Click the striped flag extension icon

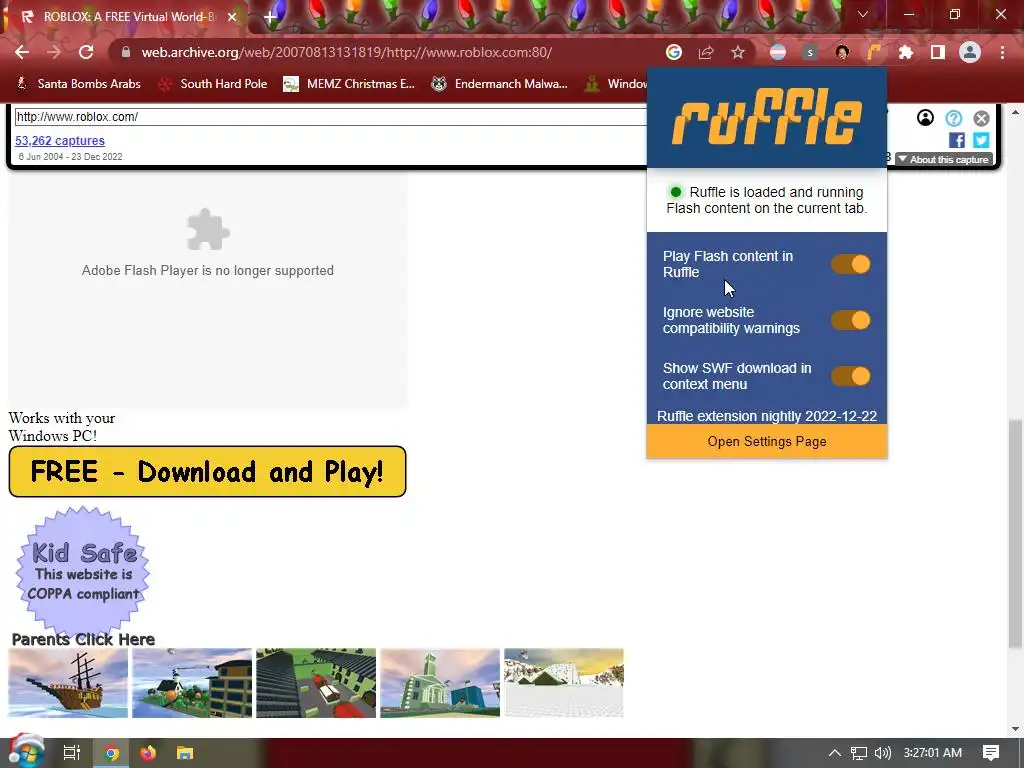point(778,52)
